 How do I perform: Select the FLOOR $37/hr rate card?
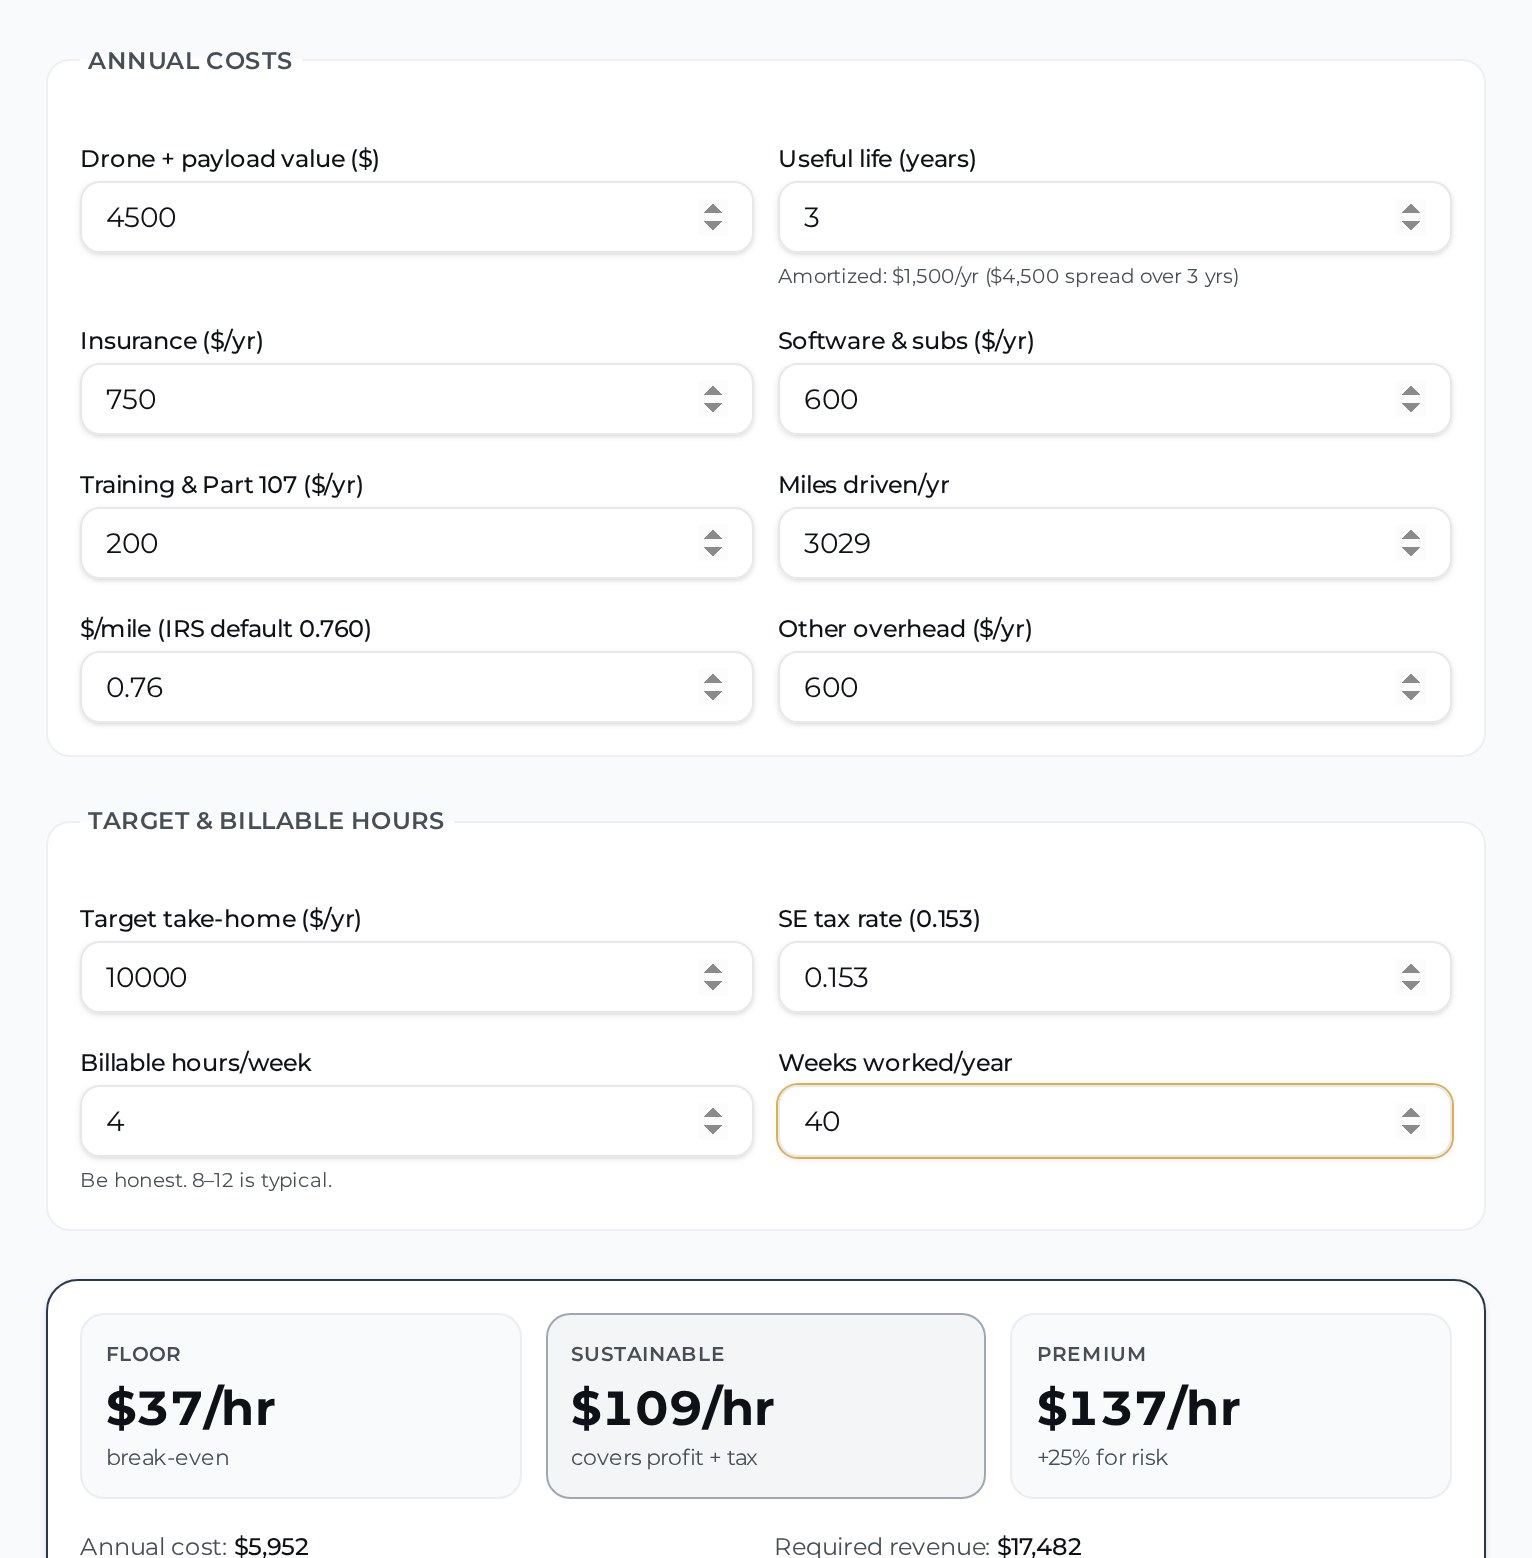click(301, 1406)
